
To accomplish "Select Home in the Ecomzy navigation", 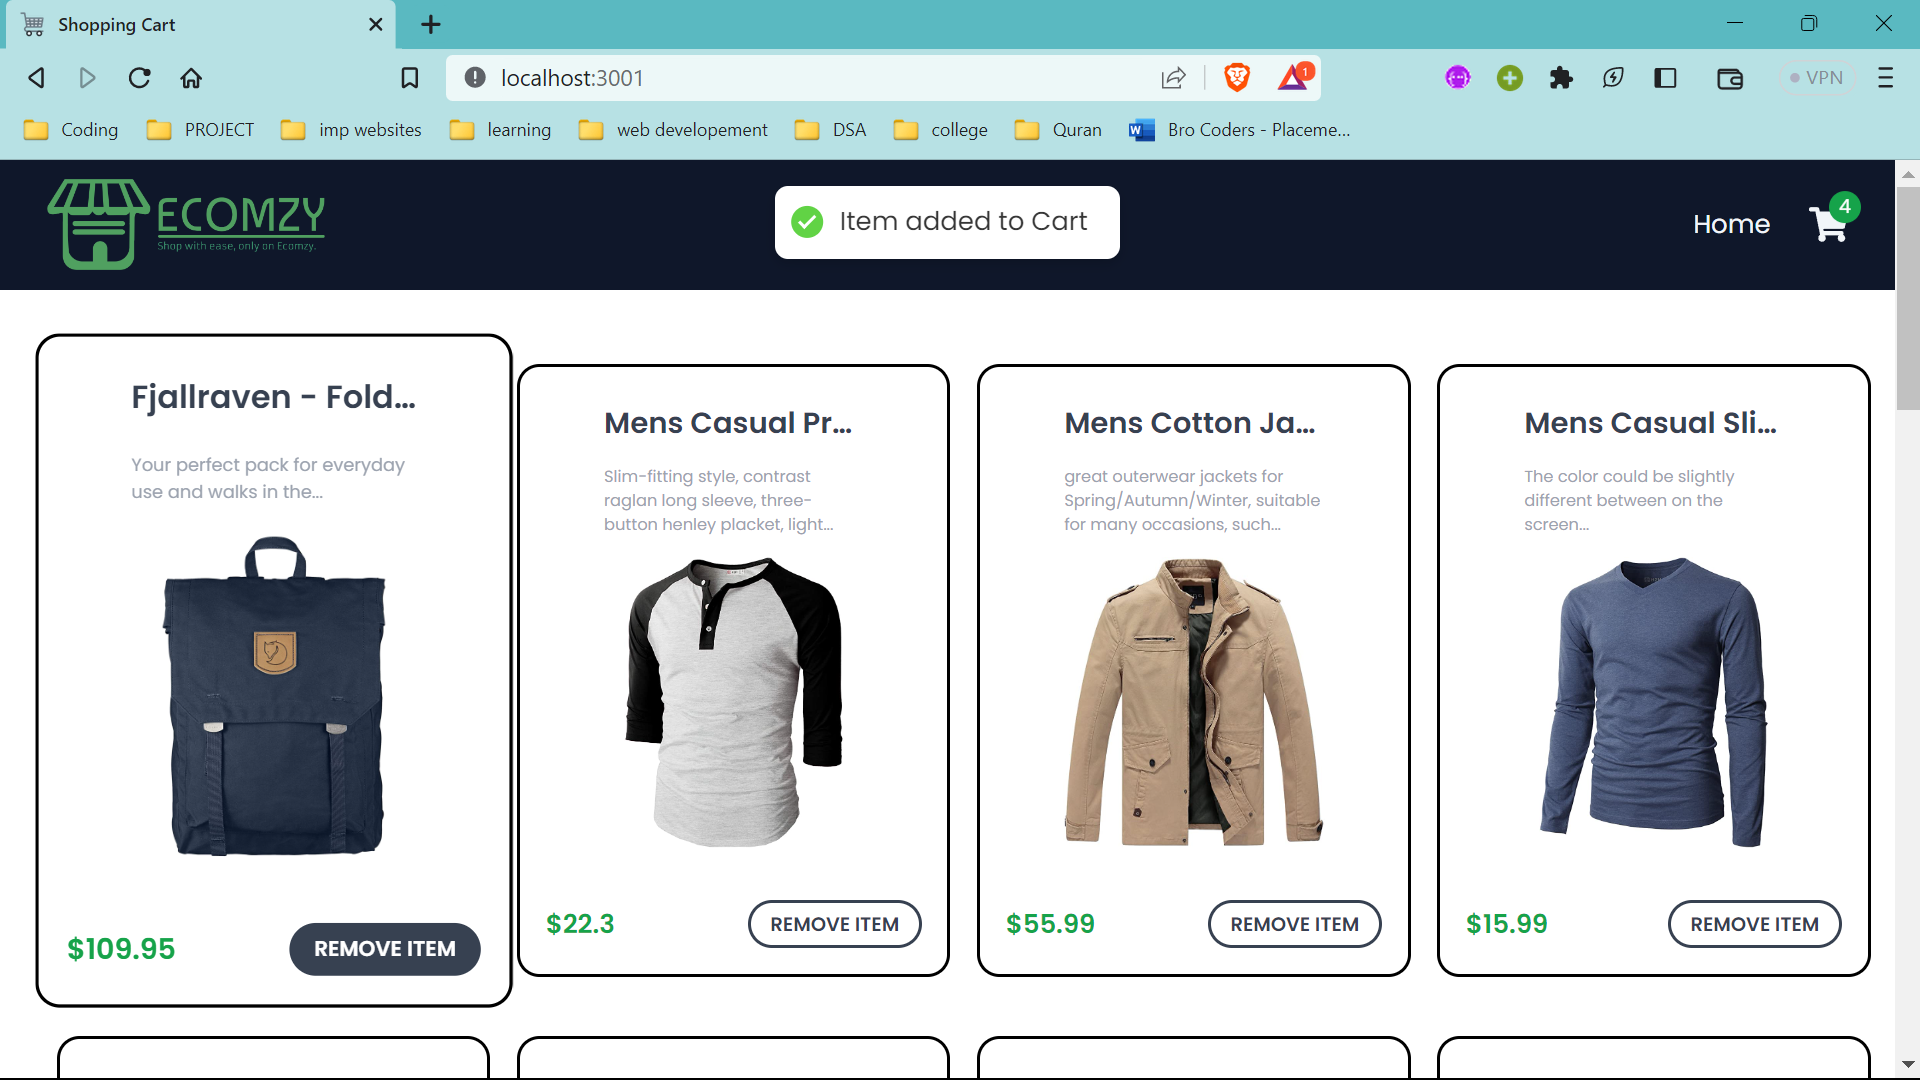I will [1732, 224].
